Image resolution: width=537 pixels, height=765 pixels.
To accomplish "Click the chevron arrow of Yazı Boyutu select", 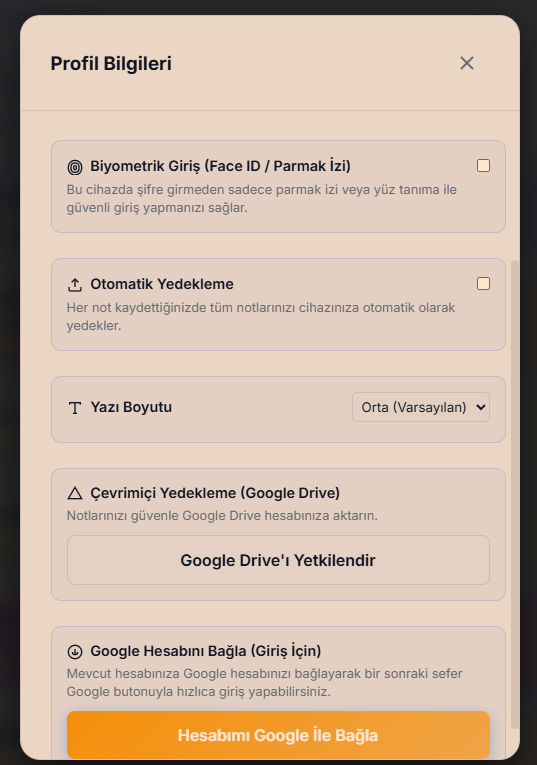I will pyautogui.click(x=480, y=407).
